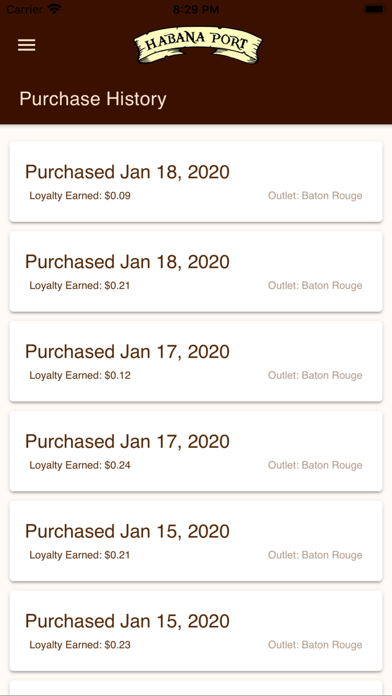Image resolution: width=392 pixels, height=696 pixels.
Task: Select Jan 15 purchase earning $0.21
Action: (x=196, y=541)
